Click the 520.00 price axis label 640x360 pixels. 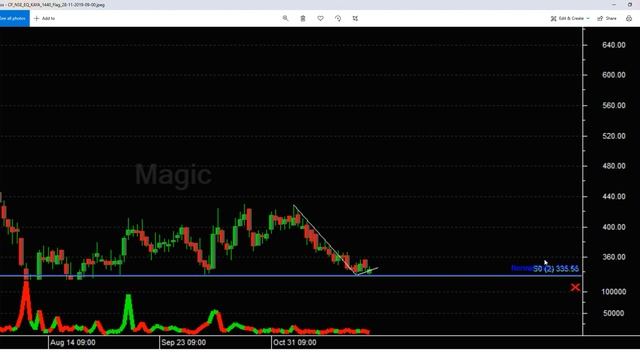click(614, 136)
